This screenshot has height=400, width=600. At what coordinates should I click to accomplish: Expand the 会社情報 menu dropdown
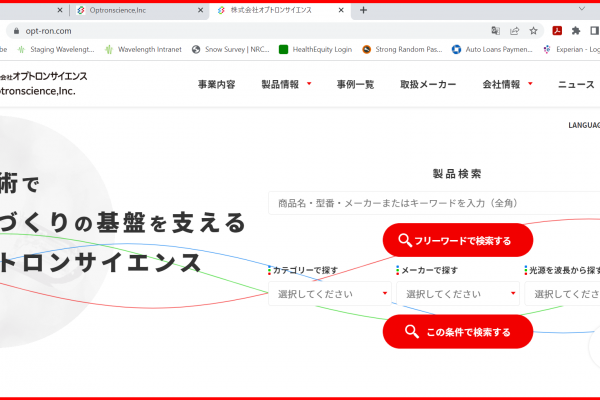click(508, 84)
